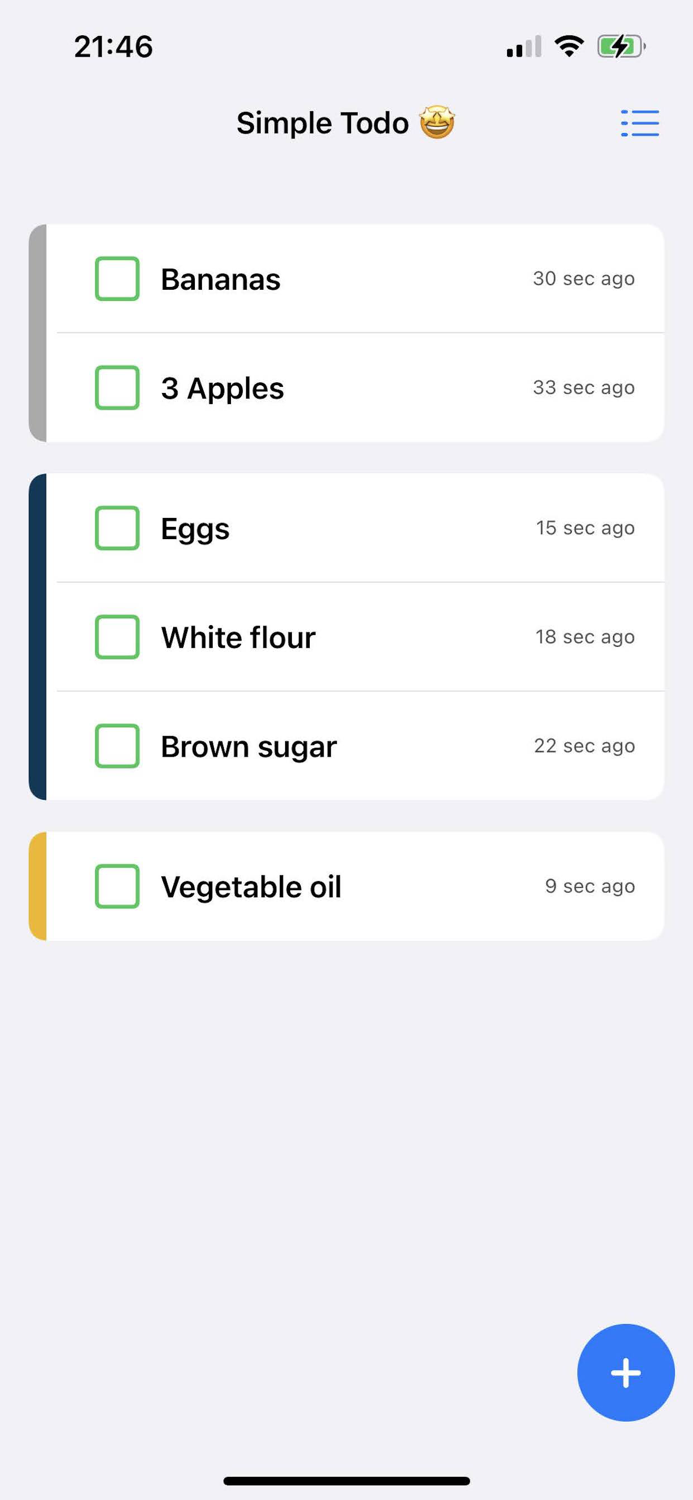Image resolution: width=693 pixels, height=1500 pixels.
Task: Open the list menu icon at top right
Action: pos(640,123)
